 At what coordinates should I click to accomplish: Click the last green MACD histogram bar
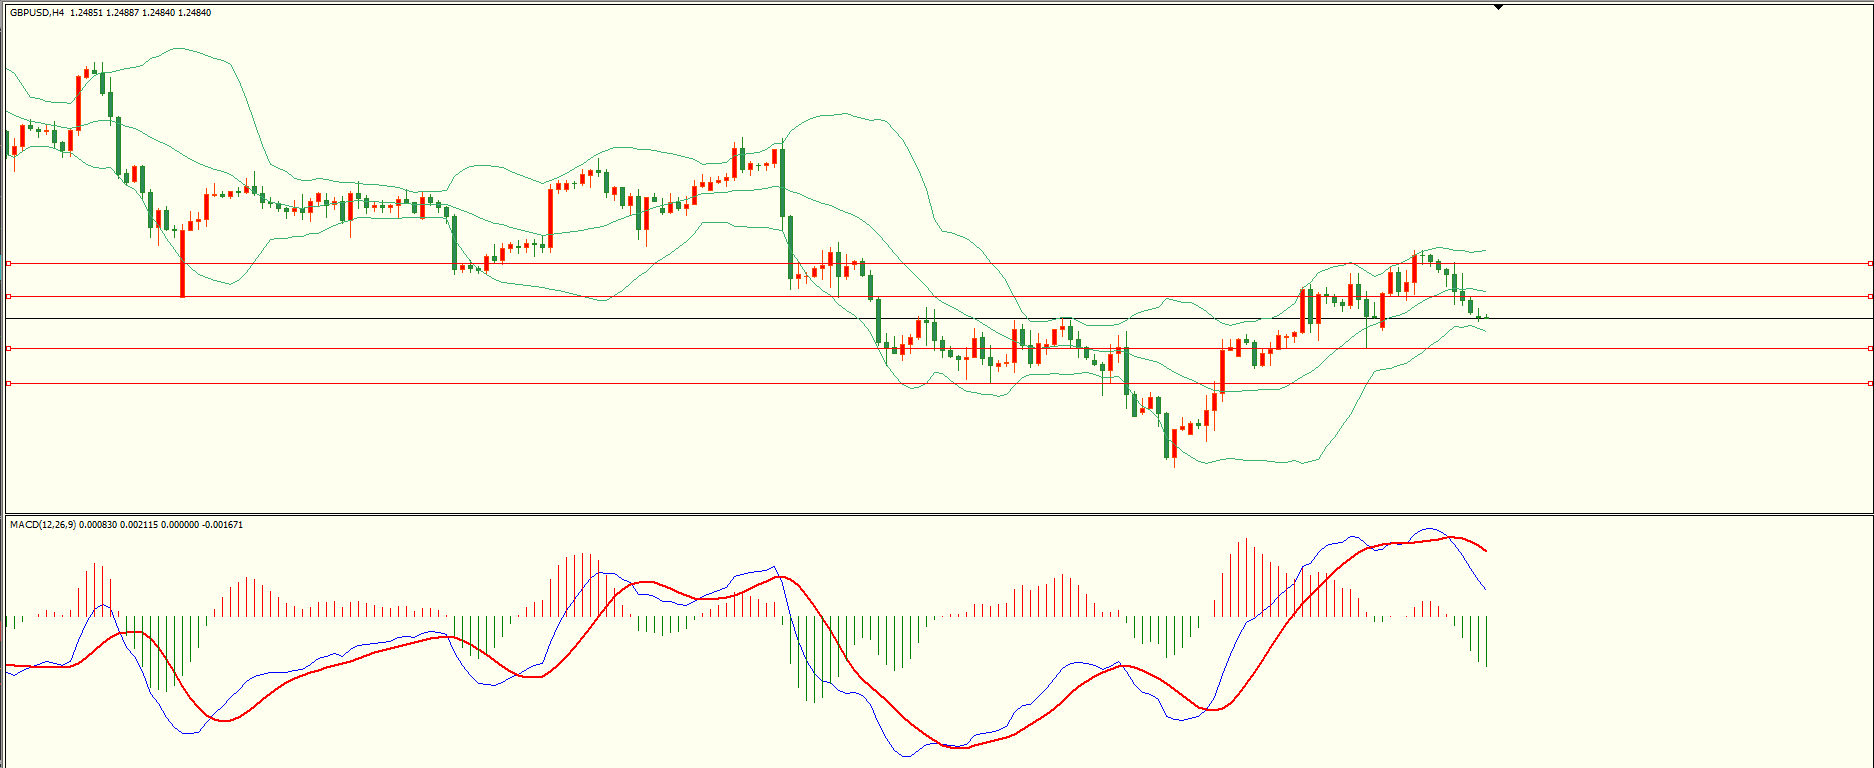pyautogui.click(x=1486, y=640)
